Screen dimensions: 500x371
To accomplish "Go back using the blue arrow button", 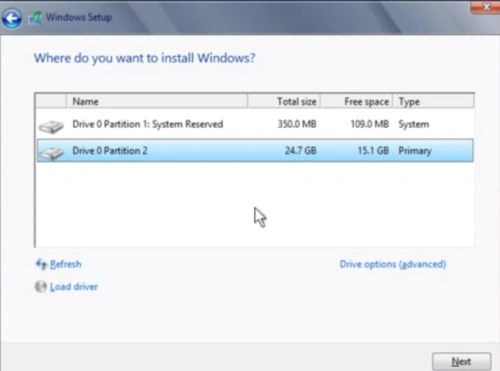I will (x=12, y=18).
